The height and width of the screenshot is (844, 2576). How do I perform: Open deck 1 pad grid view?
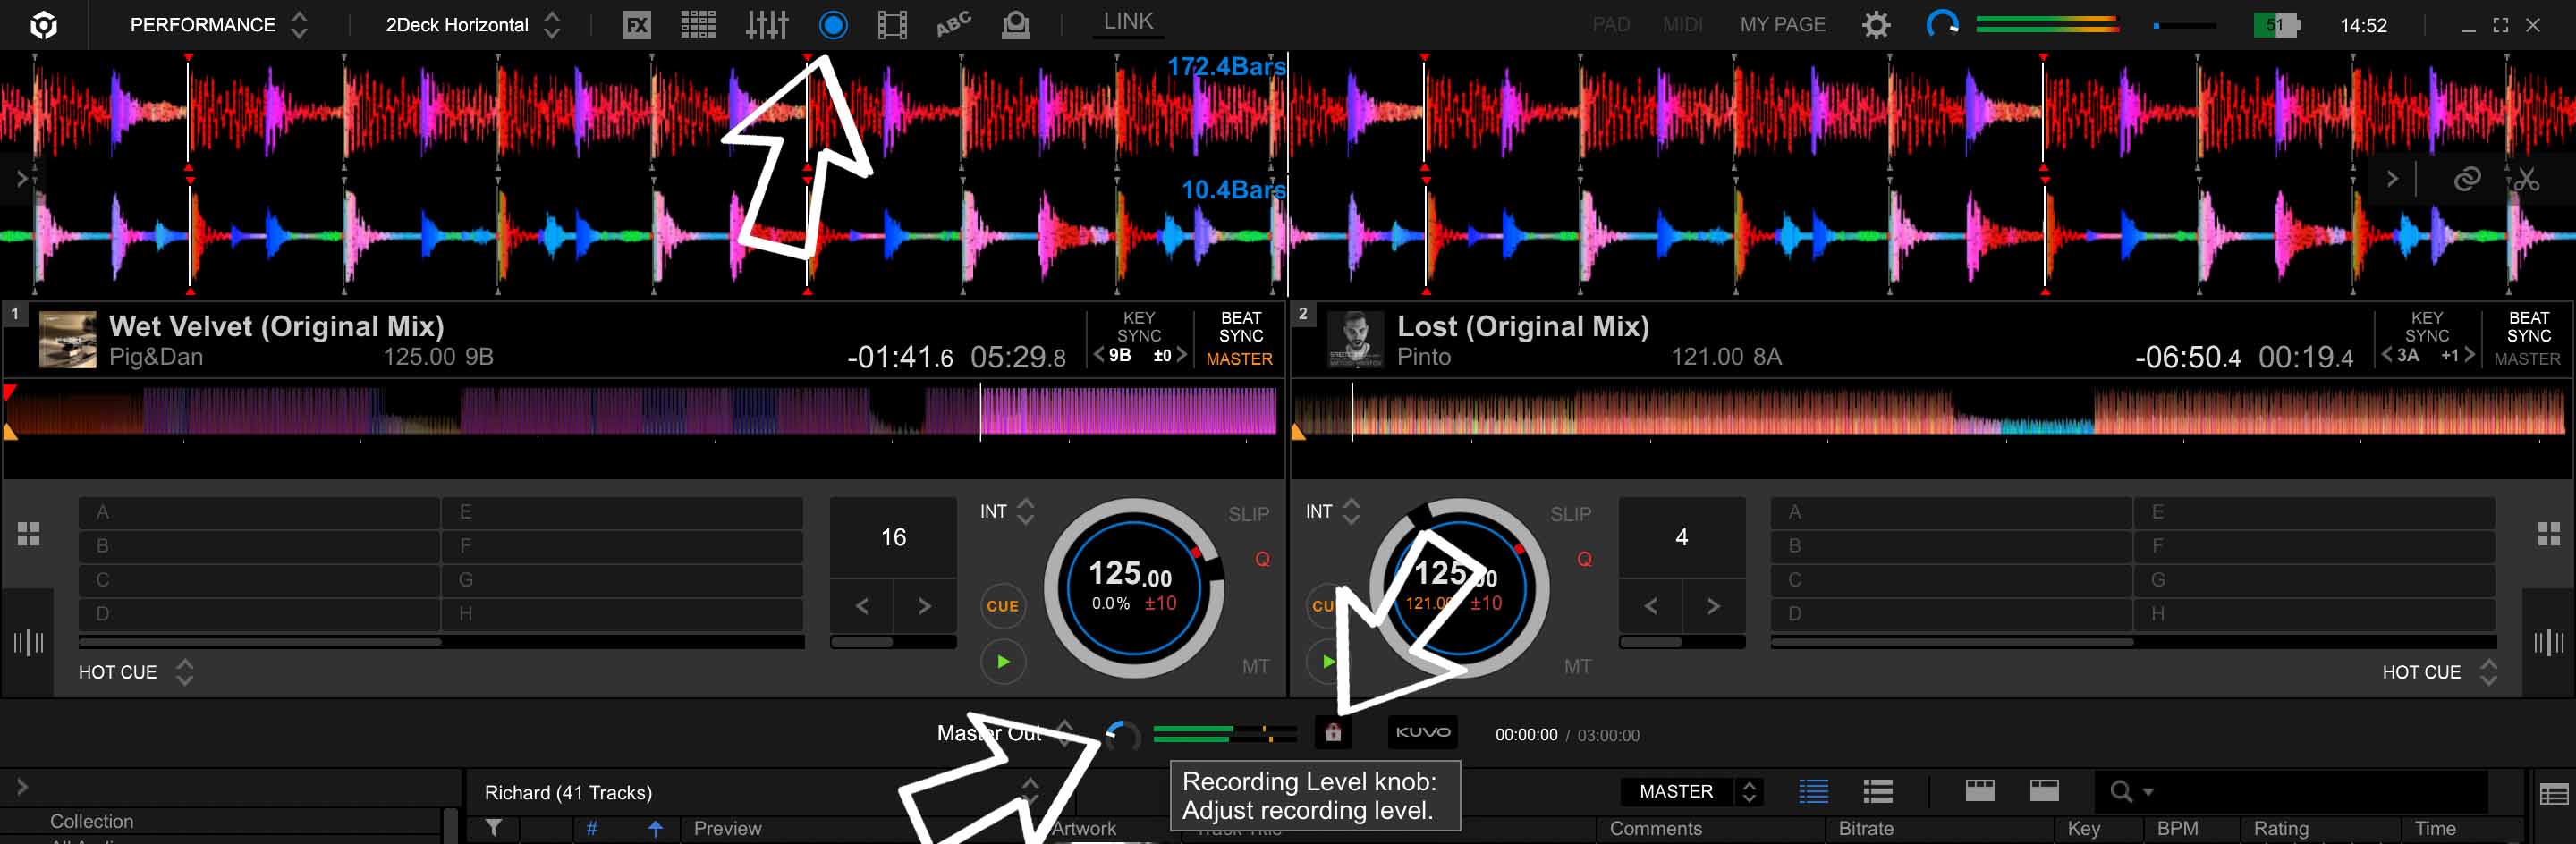28,534
